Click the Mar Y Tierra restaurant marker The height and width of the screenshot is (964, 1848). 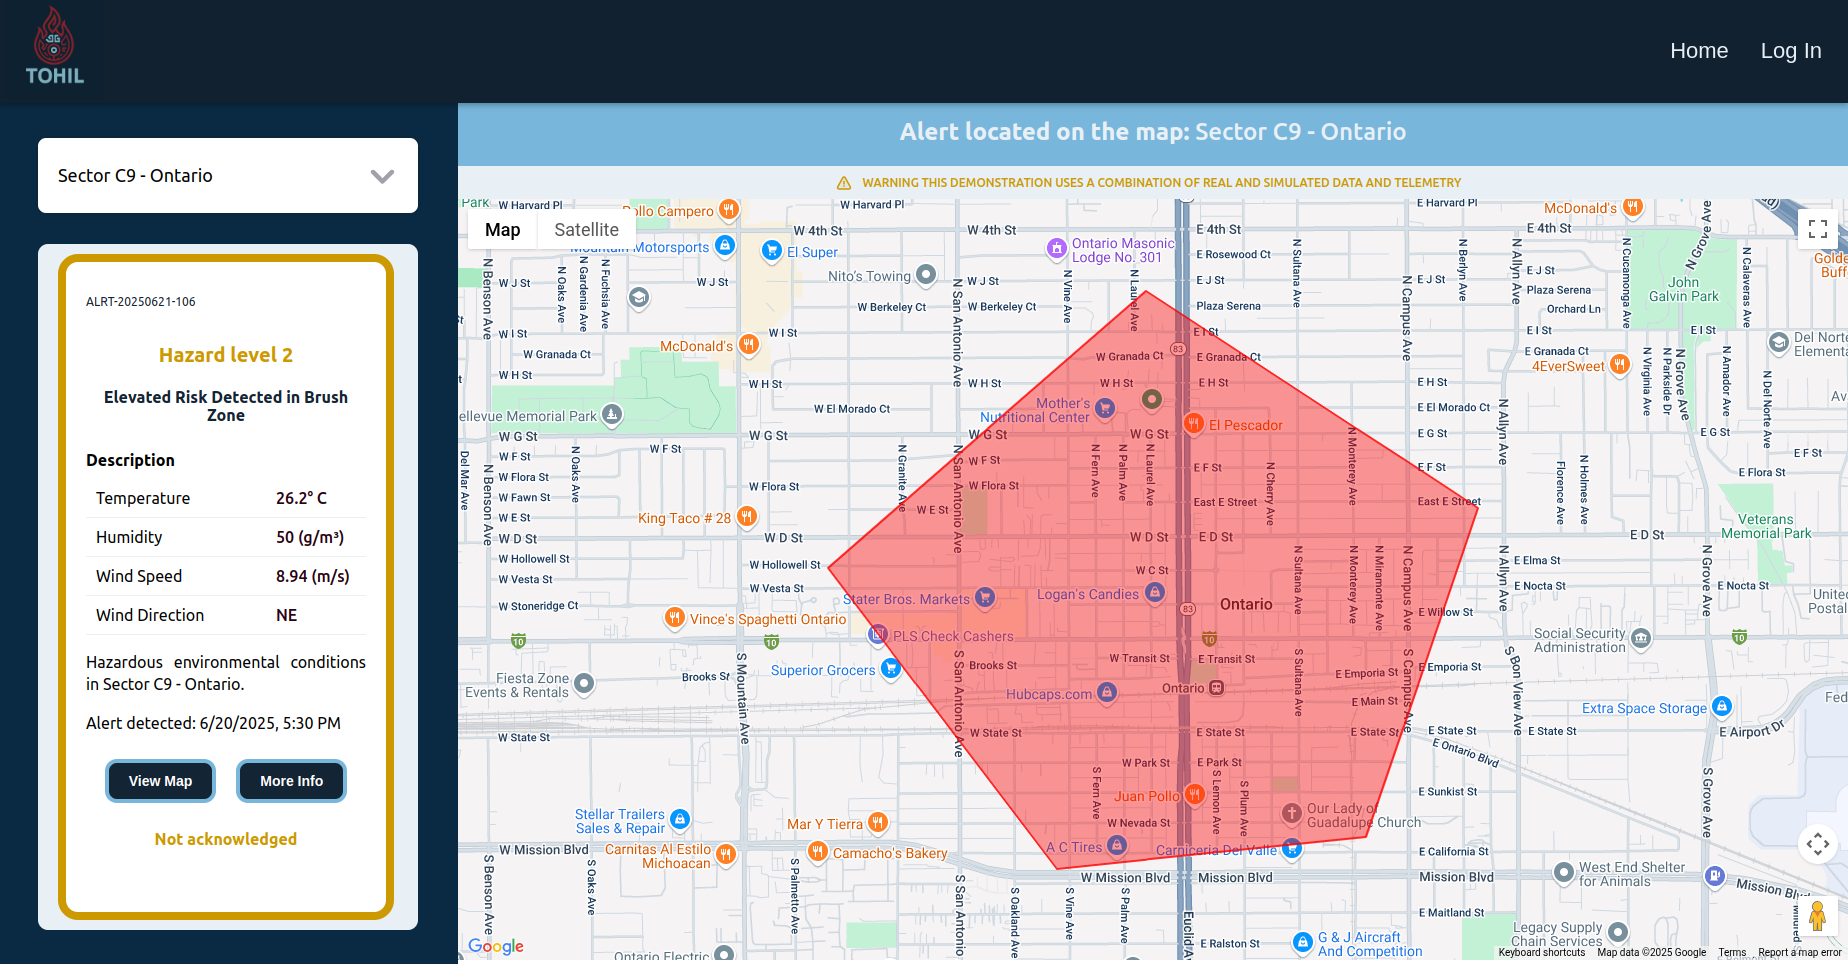877,822
